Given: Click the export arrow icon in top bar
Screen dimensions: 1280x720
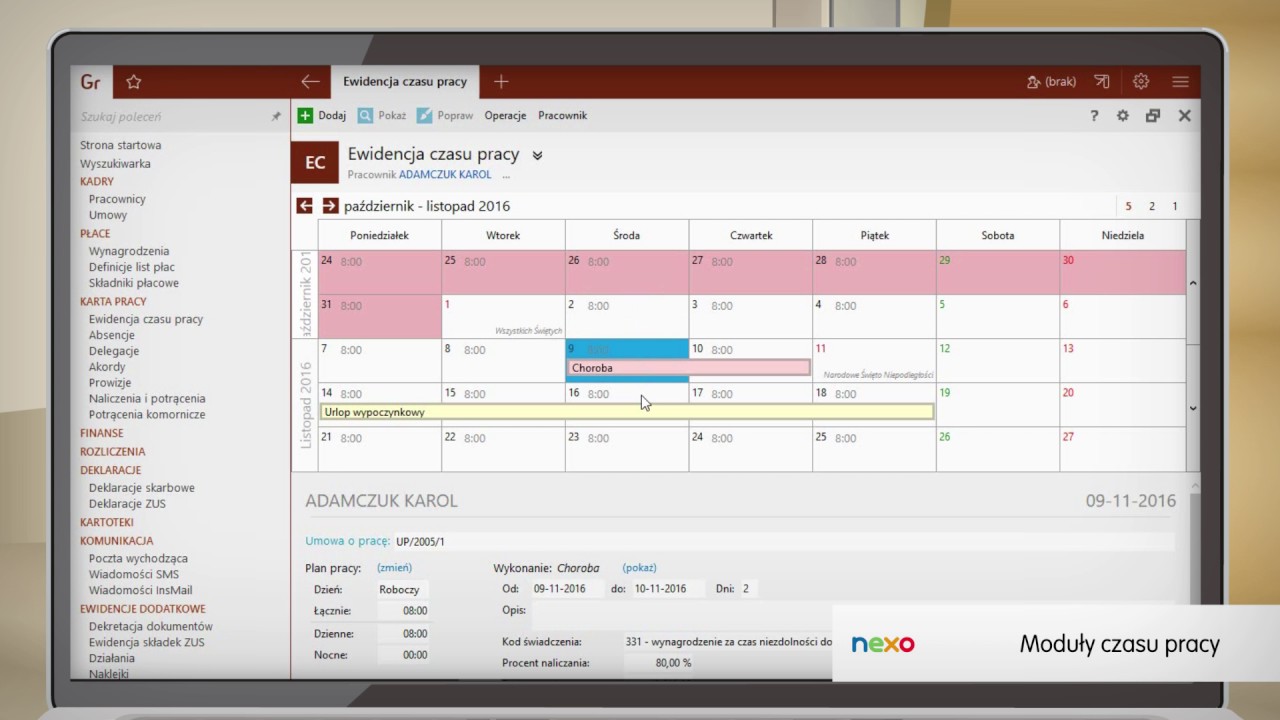Looking at the screenshot, I should click(1101, 82).
